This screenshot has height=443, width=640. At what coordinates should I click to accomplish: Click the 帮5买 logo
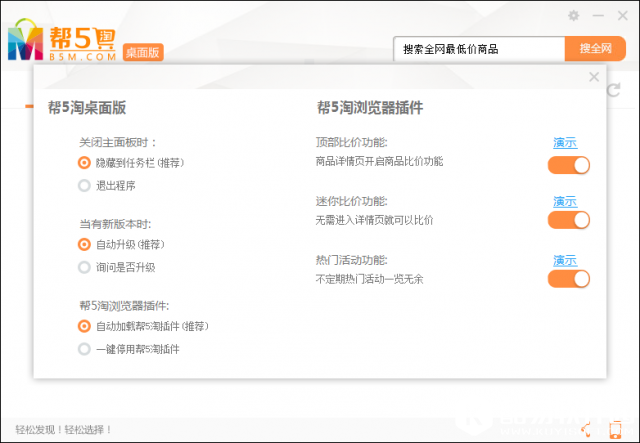pyautogui.click(x=62, y=40)
